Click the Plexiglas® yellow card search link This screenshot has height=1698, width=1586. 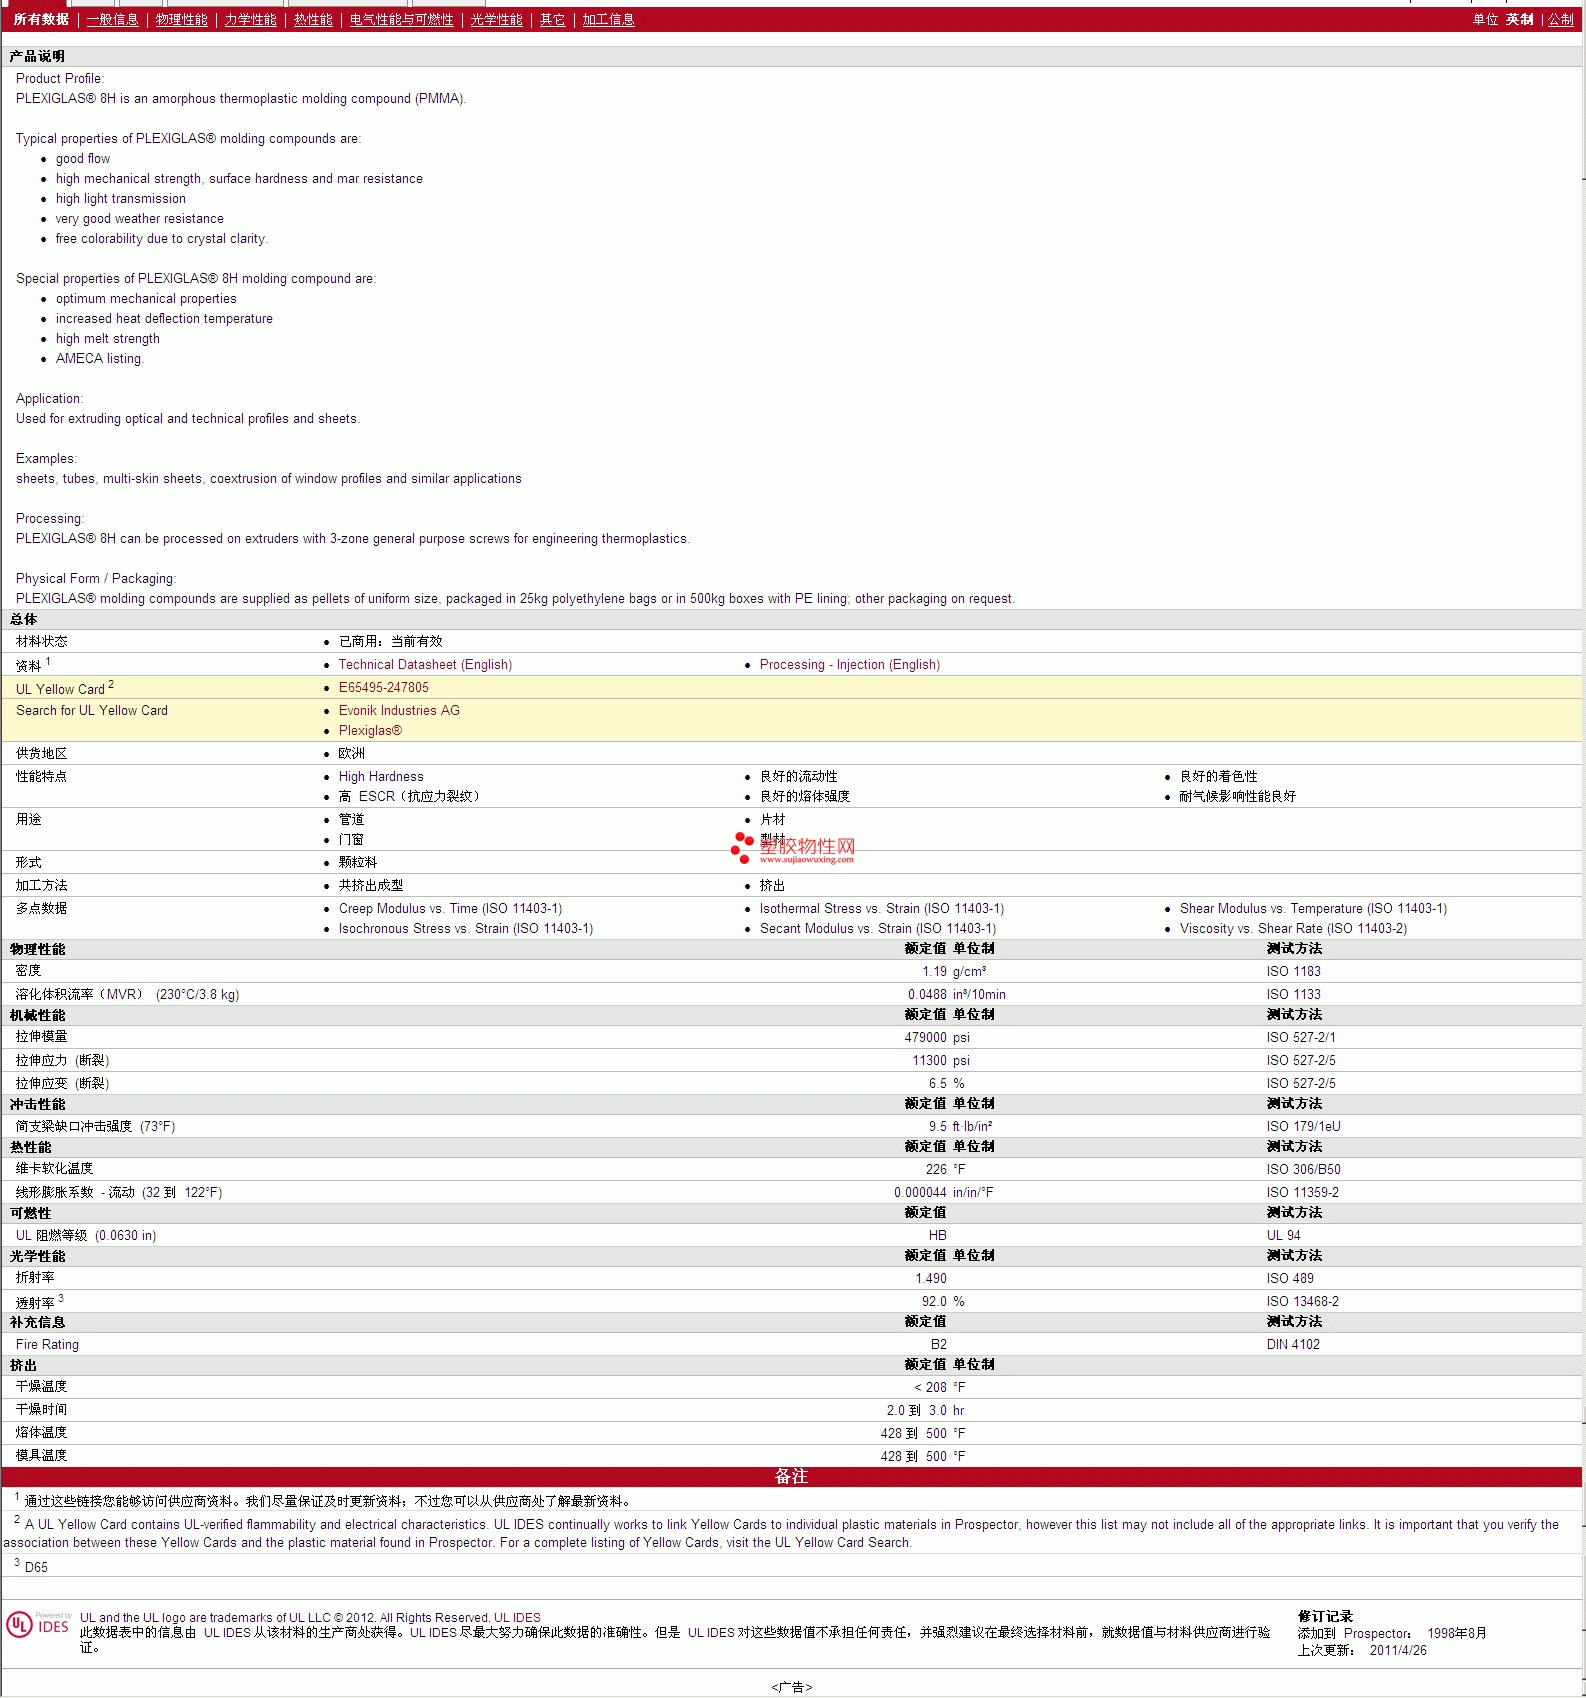tap(370, 731)
